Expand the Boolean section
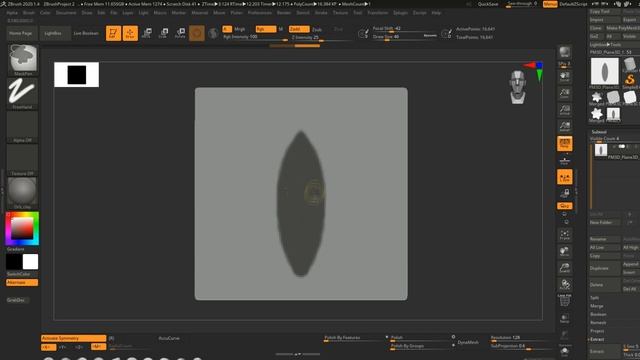The image size is (640, 360). click(598, 314)
